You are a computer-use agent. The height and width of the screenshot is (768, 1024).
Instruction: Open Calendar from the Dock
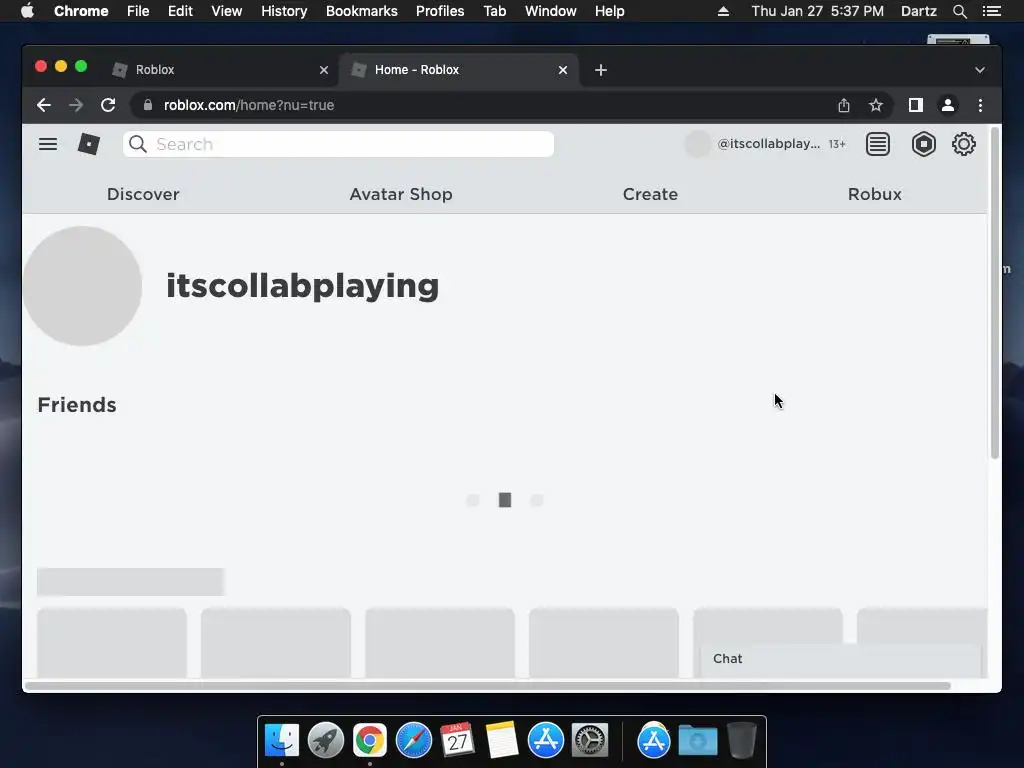coord(457,740)
